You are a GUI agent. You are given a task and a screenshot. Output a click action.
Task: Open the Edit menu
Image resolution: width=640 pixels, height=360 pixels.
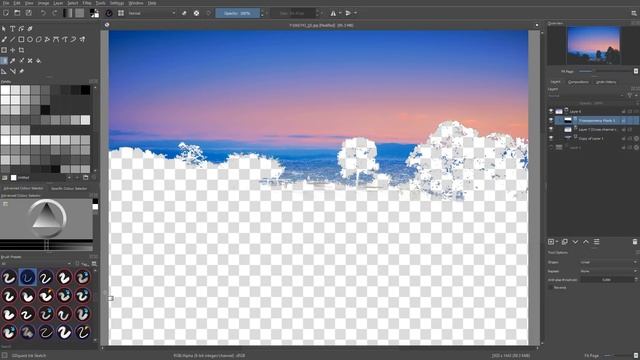point(17,3)
